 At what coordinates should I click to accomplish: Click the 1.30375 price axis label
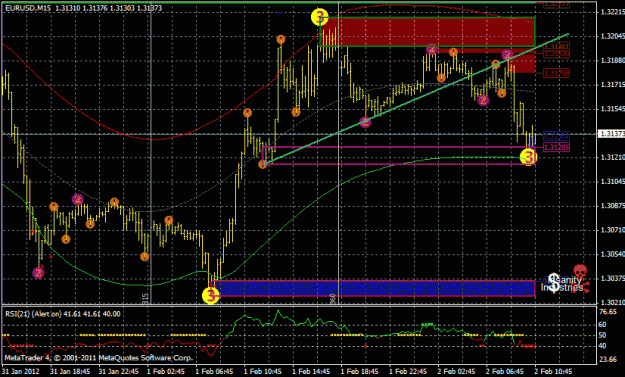click(x=613, y=278)
